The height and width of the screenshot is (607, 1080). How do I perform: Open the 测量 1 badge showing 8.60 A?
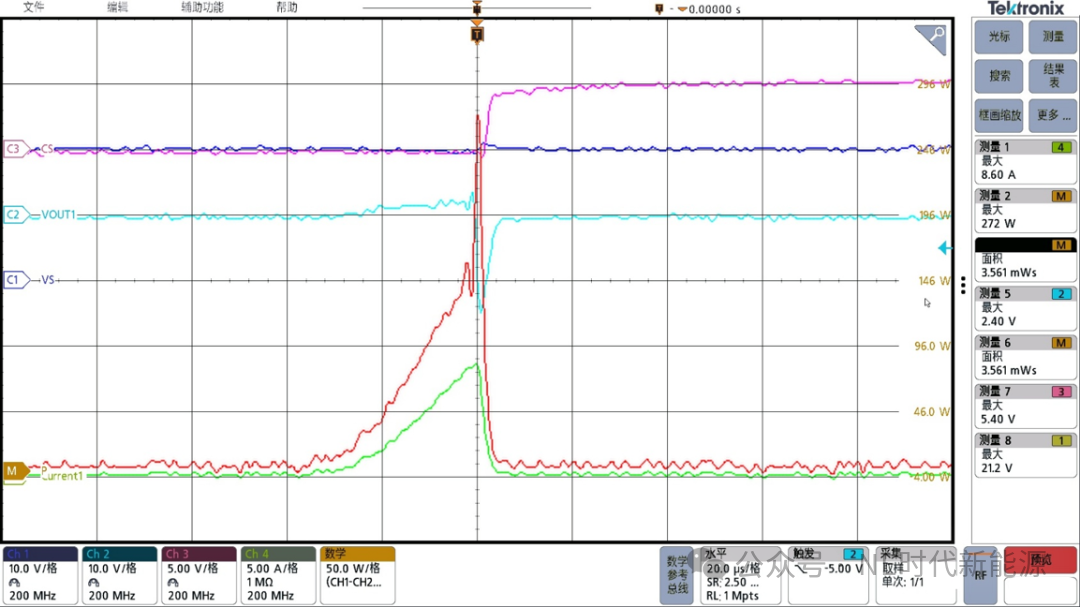click(1025, 161)
